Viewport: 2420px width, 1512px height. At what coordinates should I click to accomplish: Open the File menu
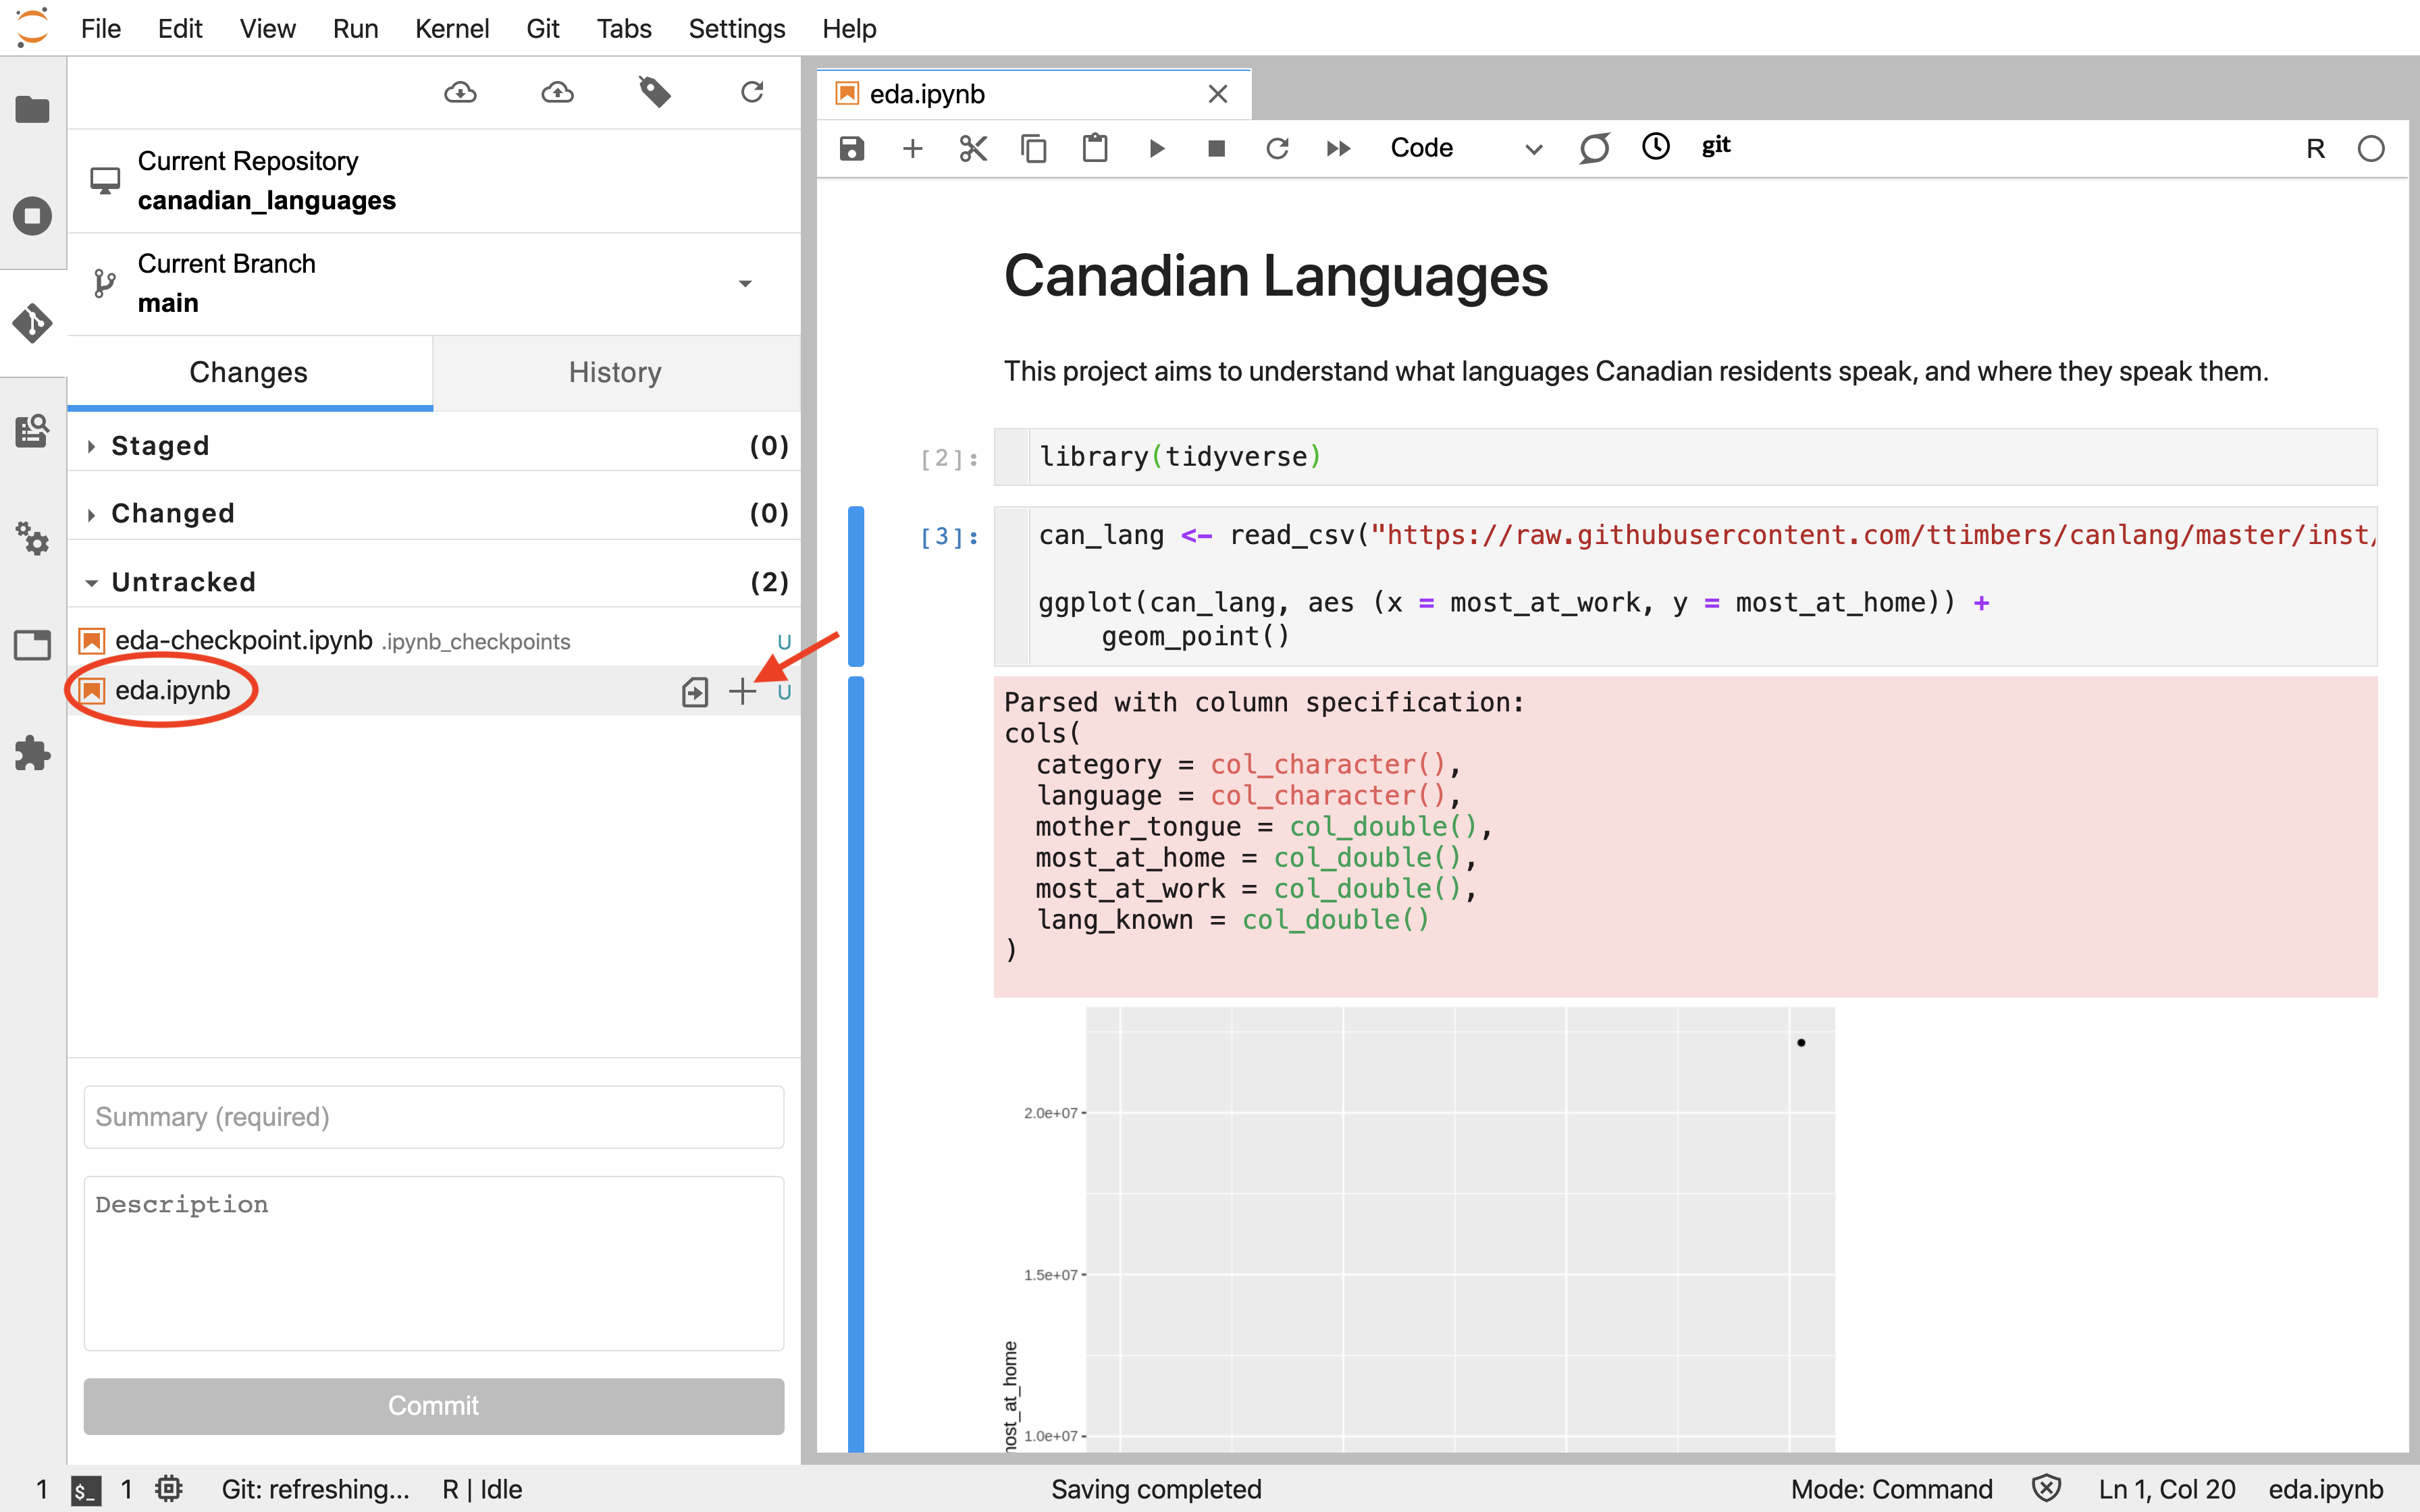tap(101, 28)
